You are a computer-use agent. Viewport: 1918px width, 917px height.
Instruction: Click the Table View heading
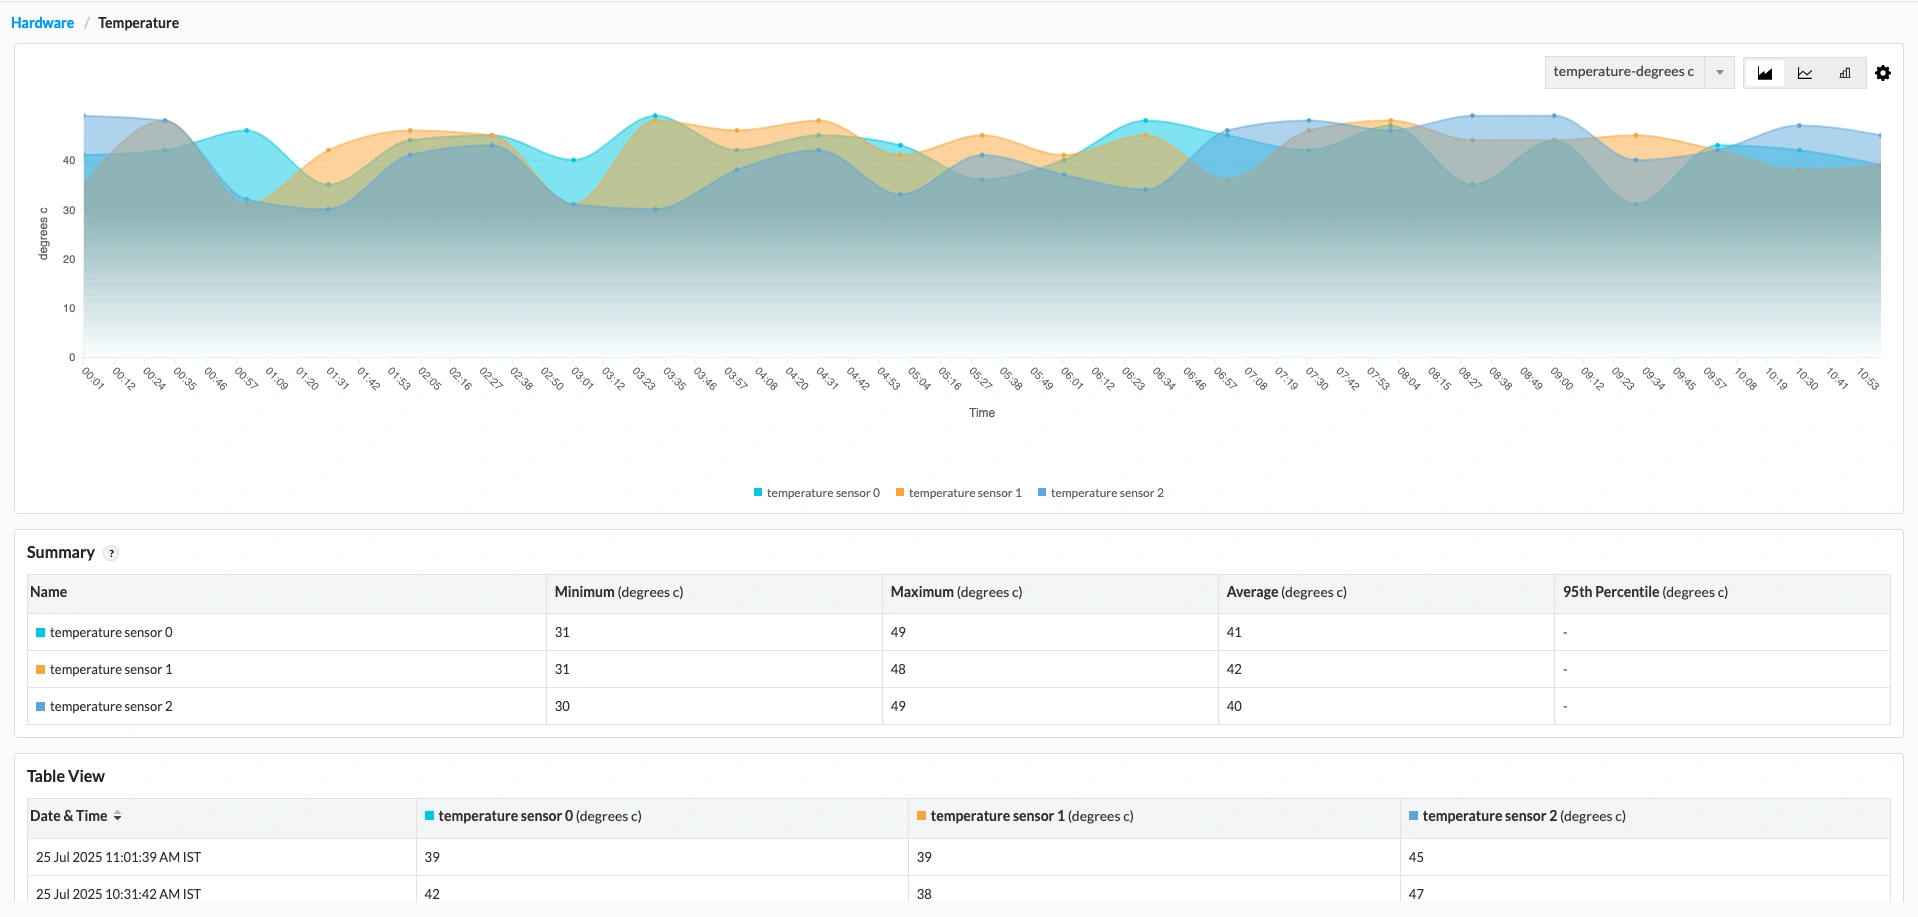(66, 775)
